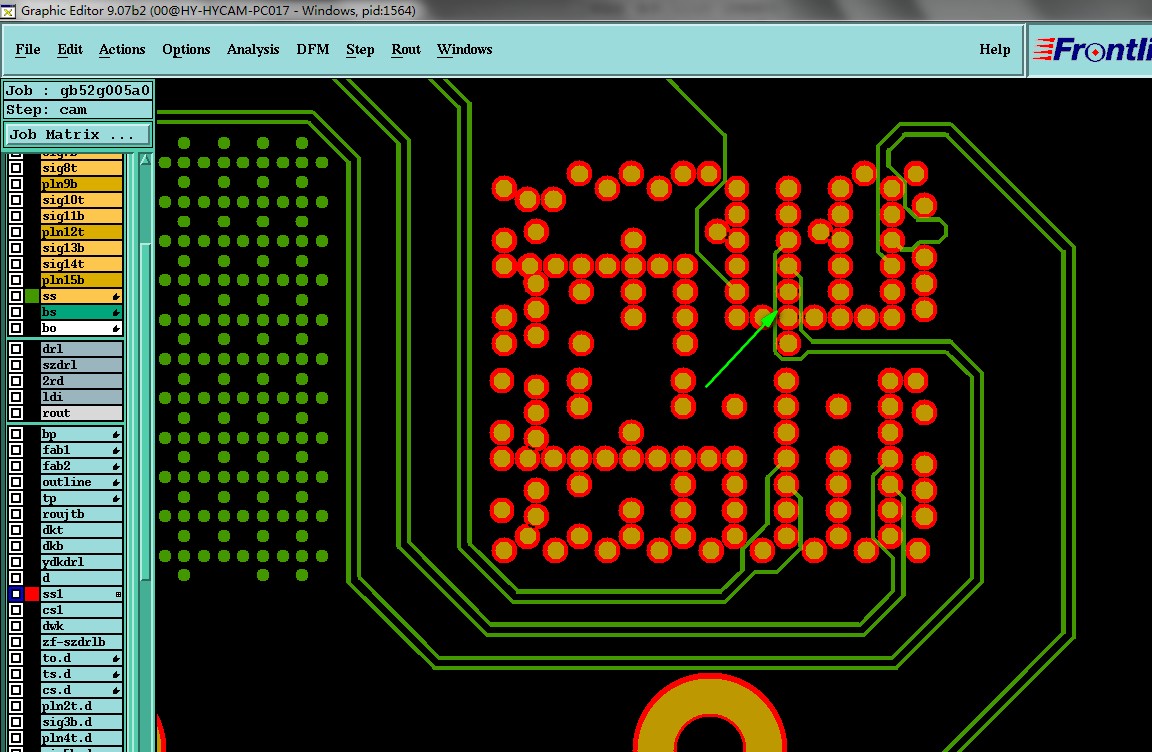Click the red color swatch of ss1 layer
Screen dimensions: 1152x752
coord(32,594)
